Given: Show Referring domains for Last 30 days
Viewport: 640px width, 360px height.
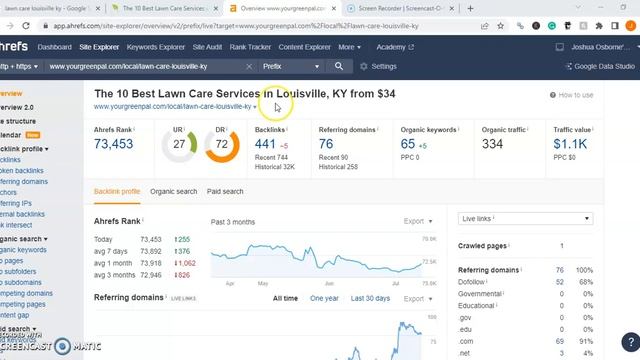Looking at the screenshot, I should (370, 298).
